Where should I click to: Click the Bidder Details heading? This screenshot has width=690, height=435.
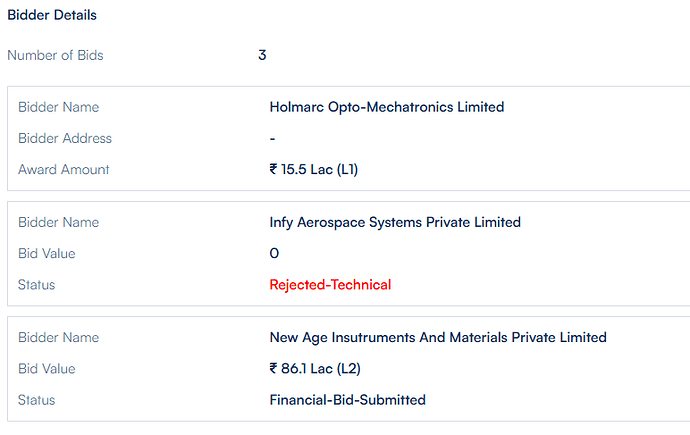[52, 15]
